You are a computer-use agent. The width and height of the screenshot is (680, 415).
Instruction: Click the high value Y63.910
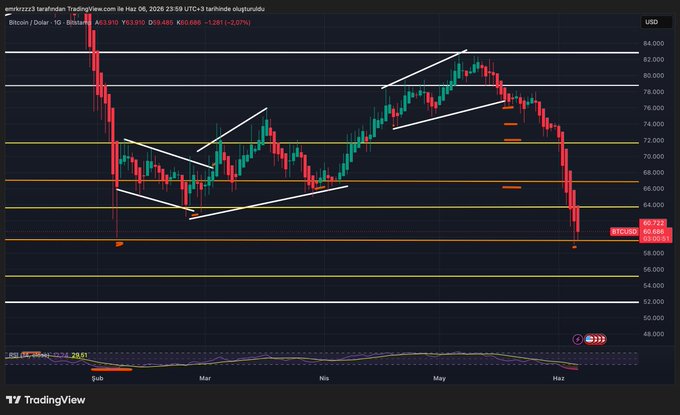[x=133, y=23]
